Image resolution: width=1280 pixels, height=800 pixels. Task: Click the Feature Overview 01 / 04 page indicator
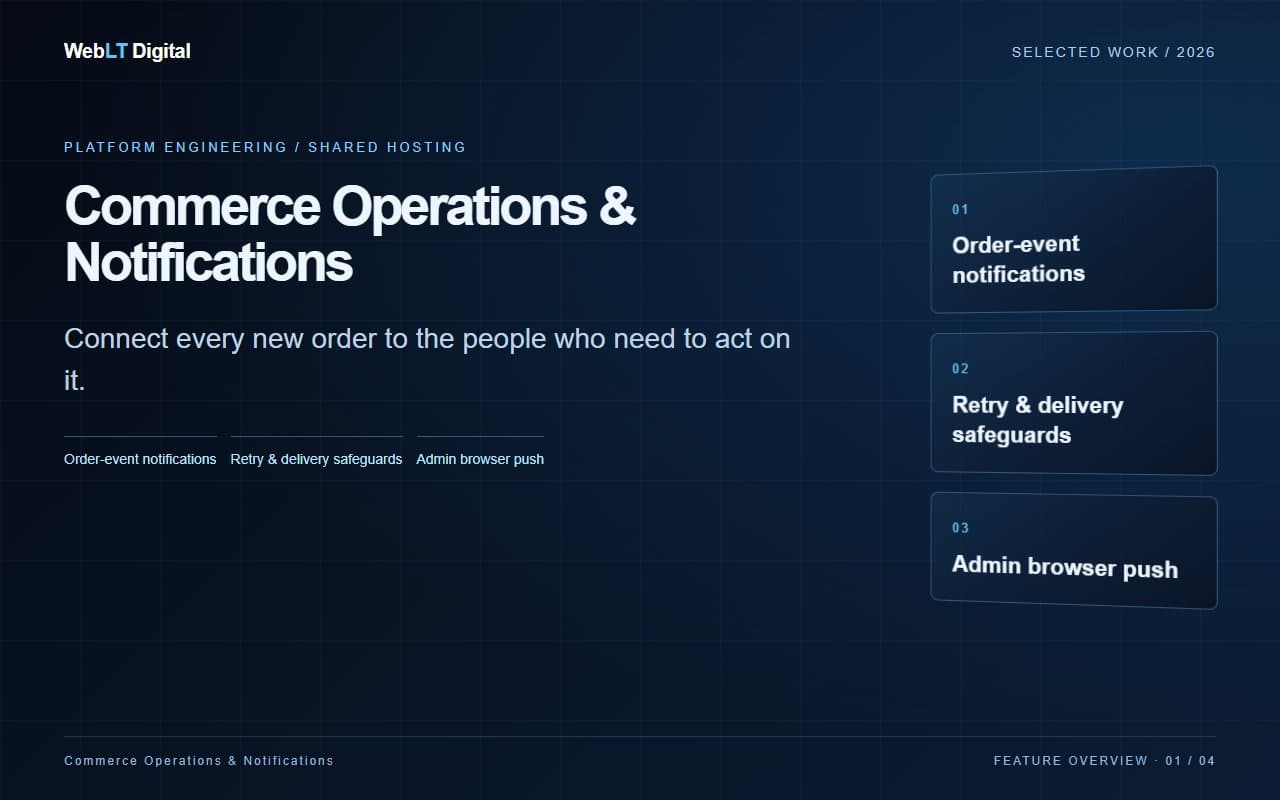point(1104,761)
